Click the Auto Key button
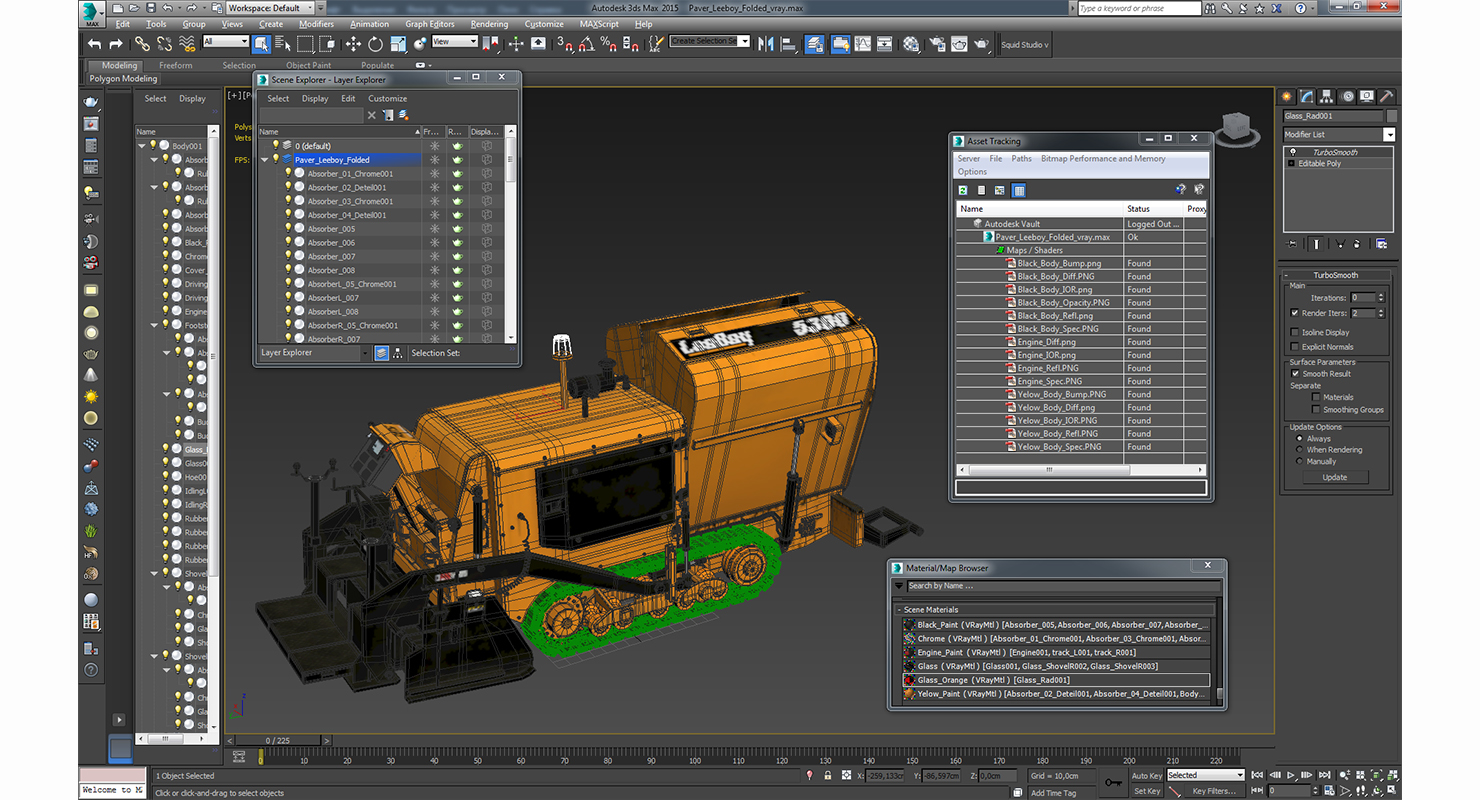Image resolution: width=1480 pixels, height=800 pixels. tap(1147, 776)
